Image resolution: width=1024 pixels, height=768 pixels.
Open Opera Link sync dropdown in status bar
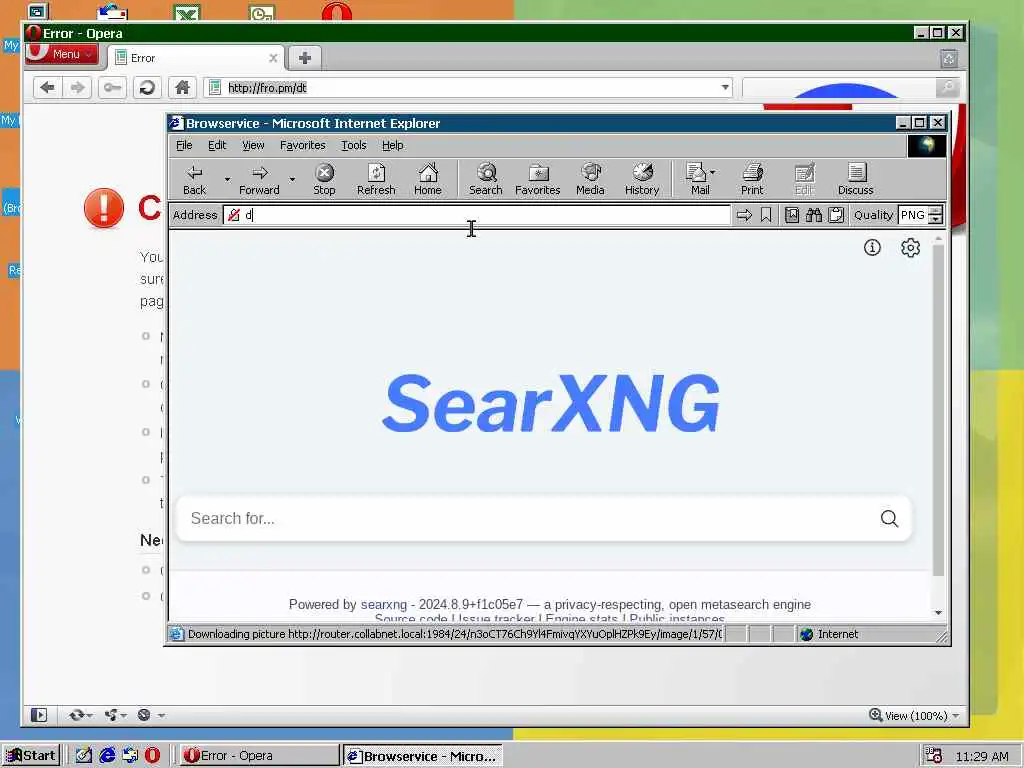click(x=81, y=715)
